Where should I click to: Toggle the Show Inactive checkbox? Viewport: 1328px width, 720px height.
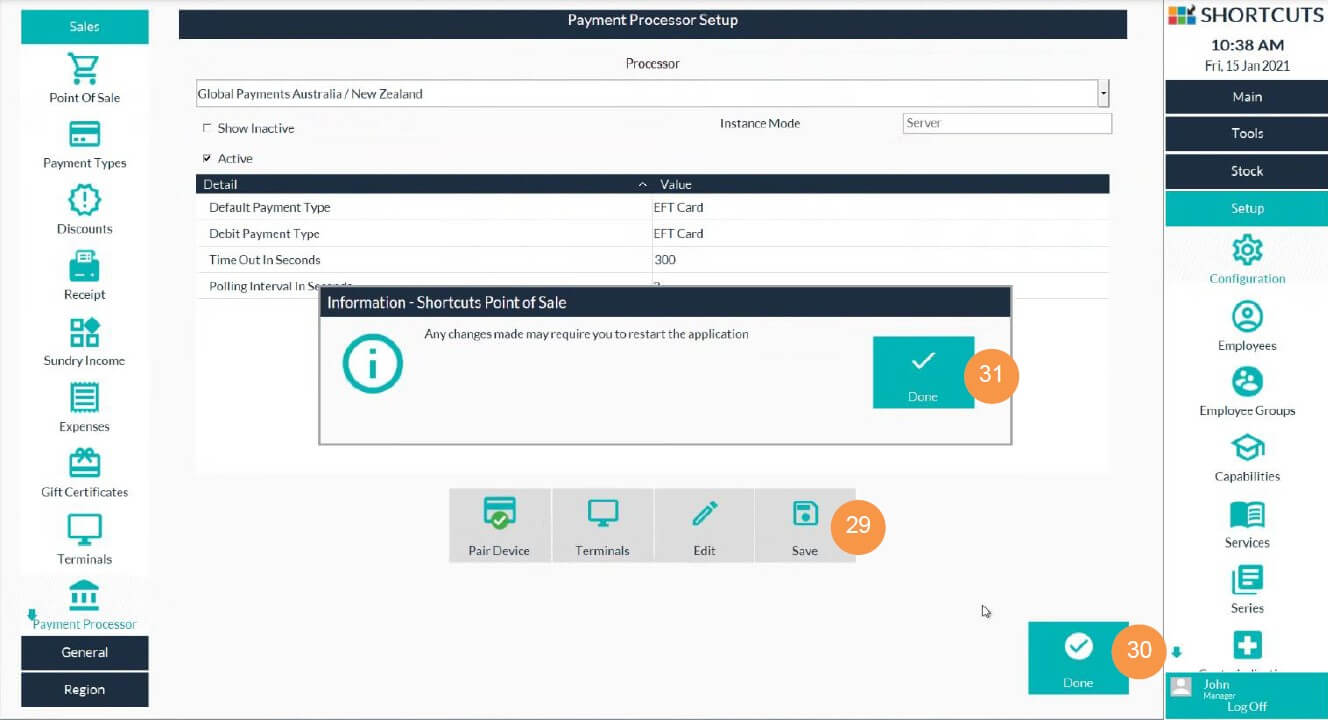tap(207, 128)
